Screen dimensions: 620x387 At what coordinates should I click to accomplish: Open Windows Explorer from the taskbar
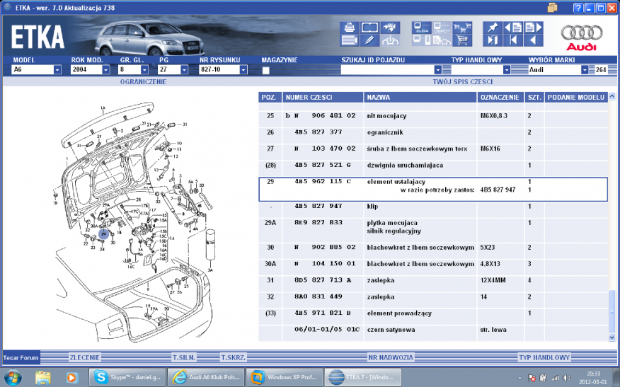43,378
